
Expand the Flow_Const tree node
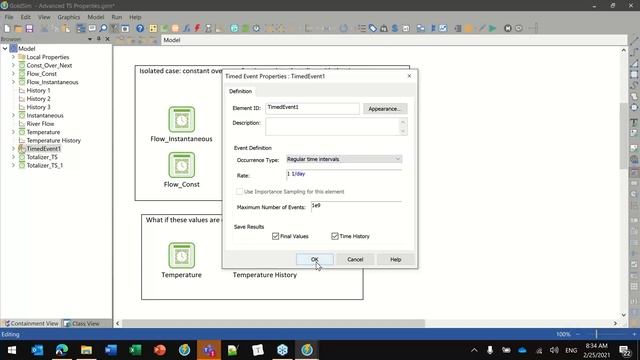[13, 74]
